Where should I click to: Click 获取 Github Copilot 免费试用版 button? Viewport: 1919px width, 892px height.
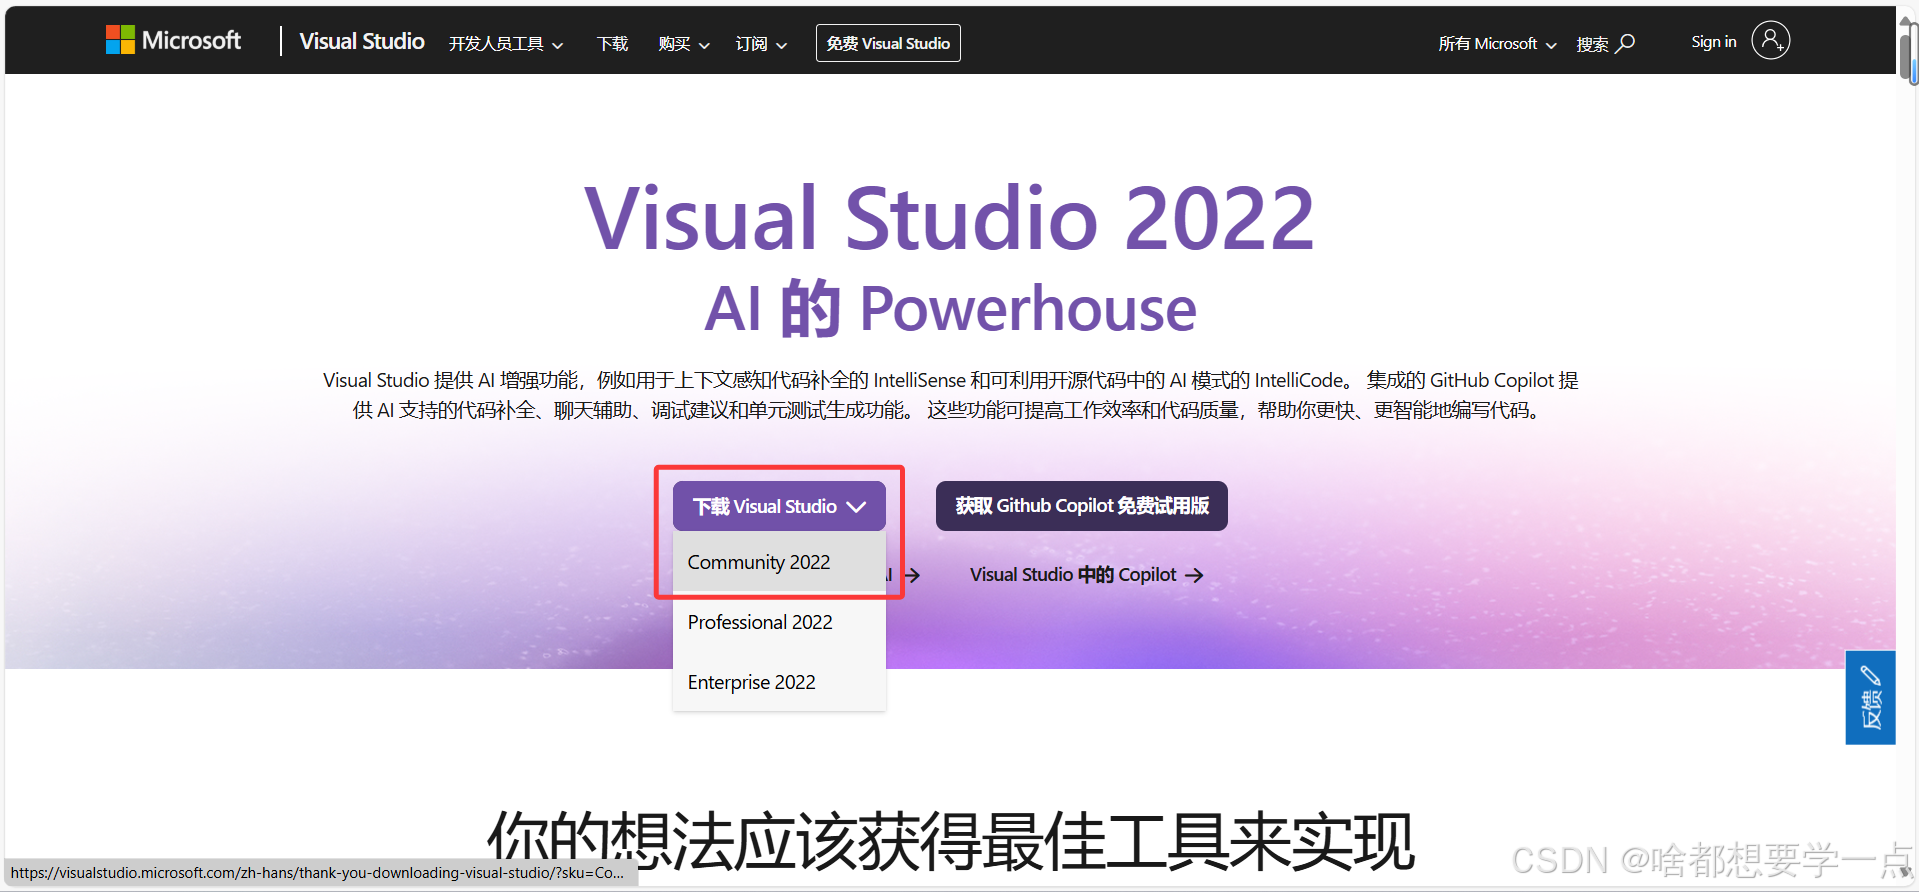click(x=1082, y=506)
